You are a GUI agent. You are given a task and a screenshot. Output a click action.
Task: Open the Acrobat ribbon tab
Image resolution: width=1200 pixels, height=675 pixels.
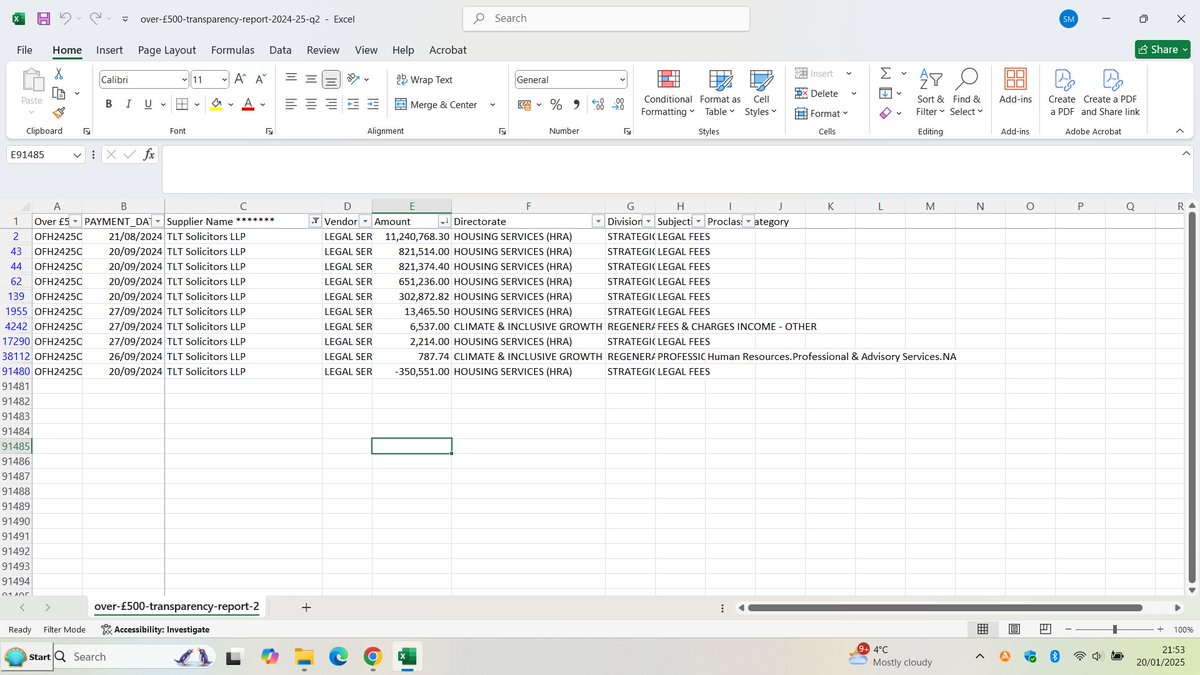[448, 50]
